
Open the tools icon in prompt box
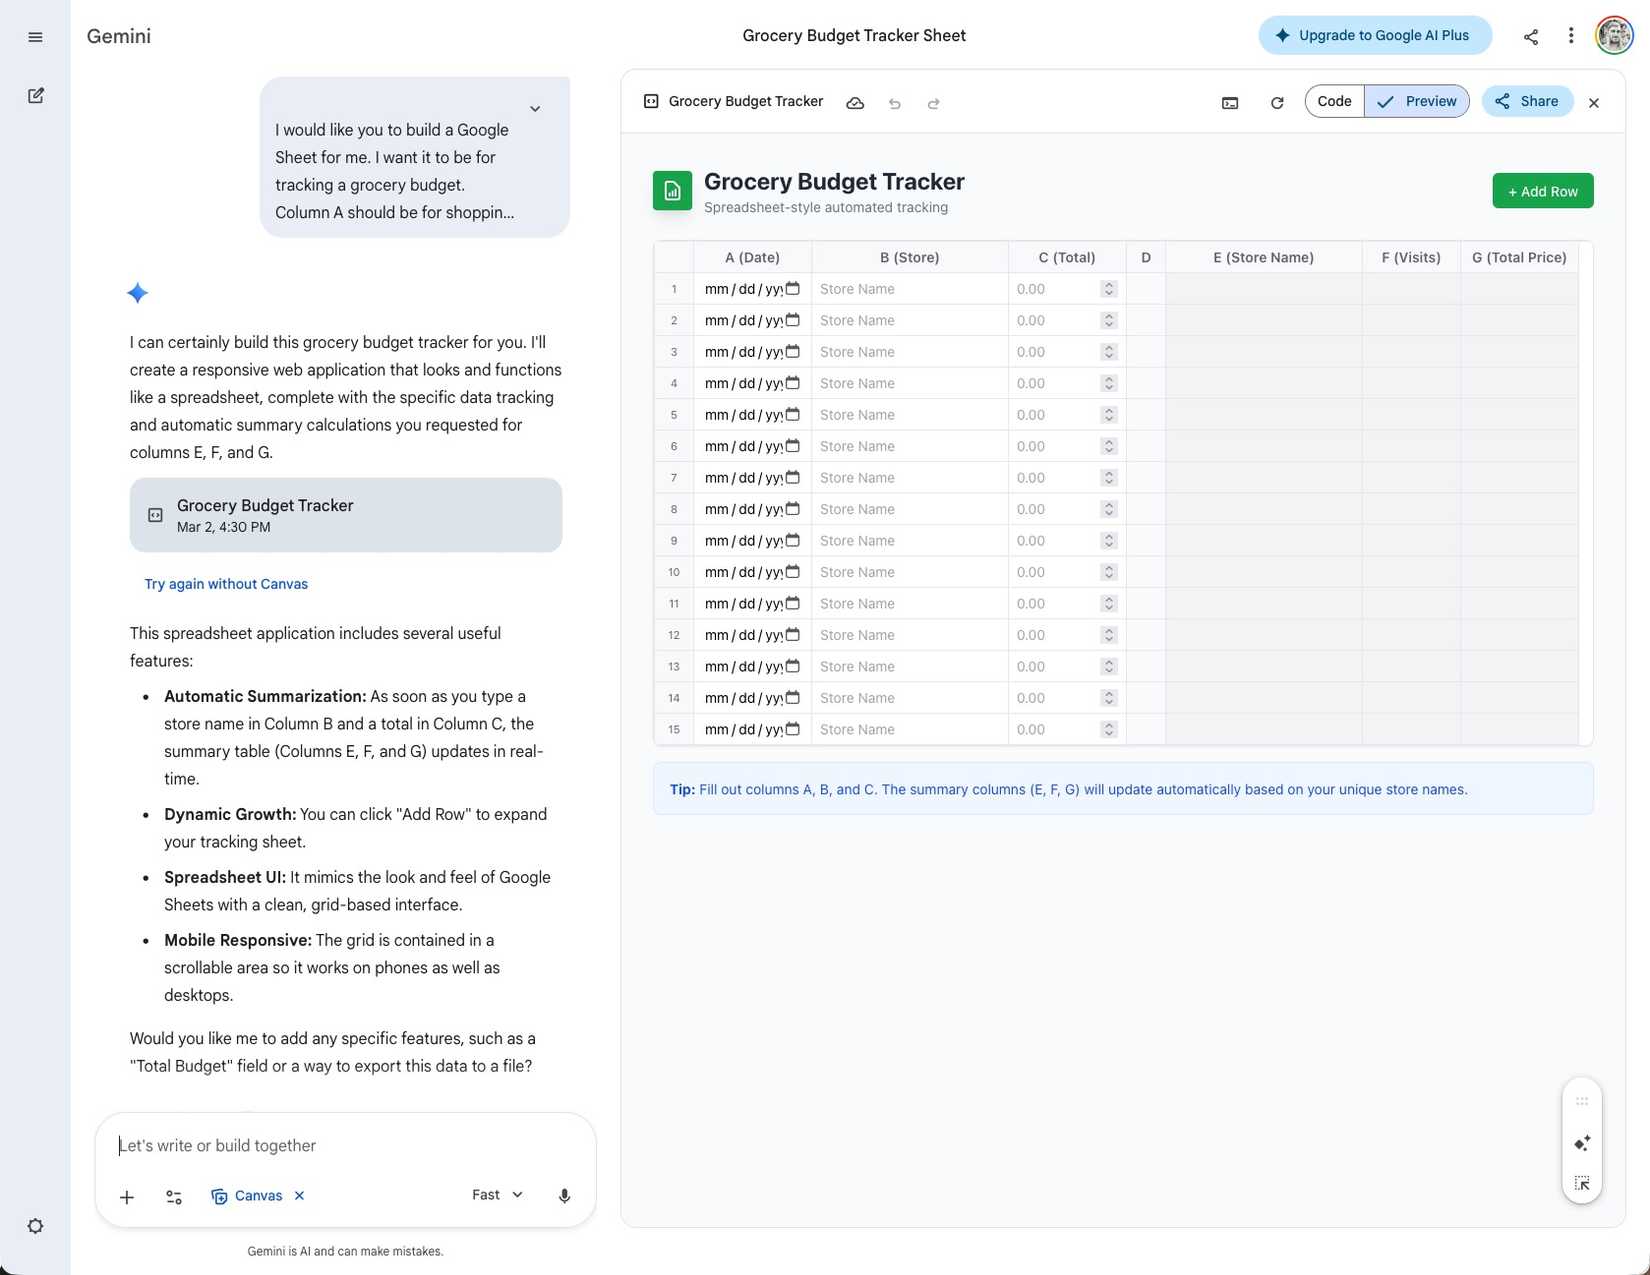coord(174,1197)
